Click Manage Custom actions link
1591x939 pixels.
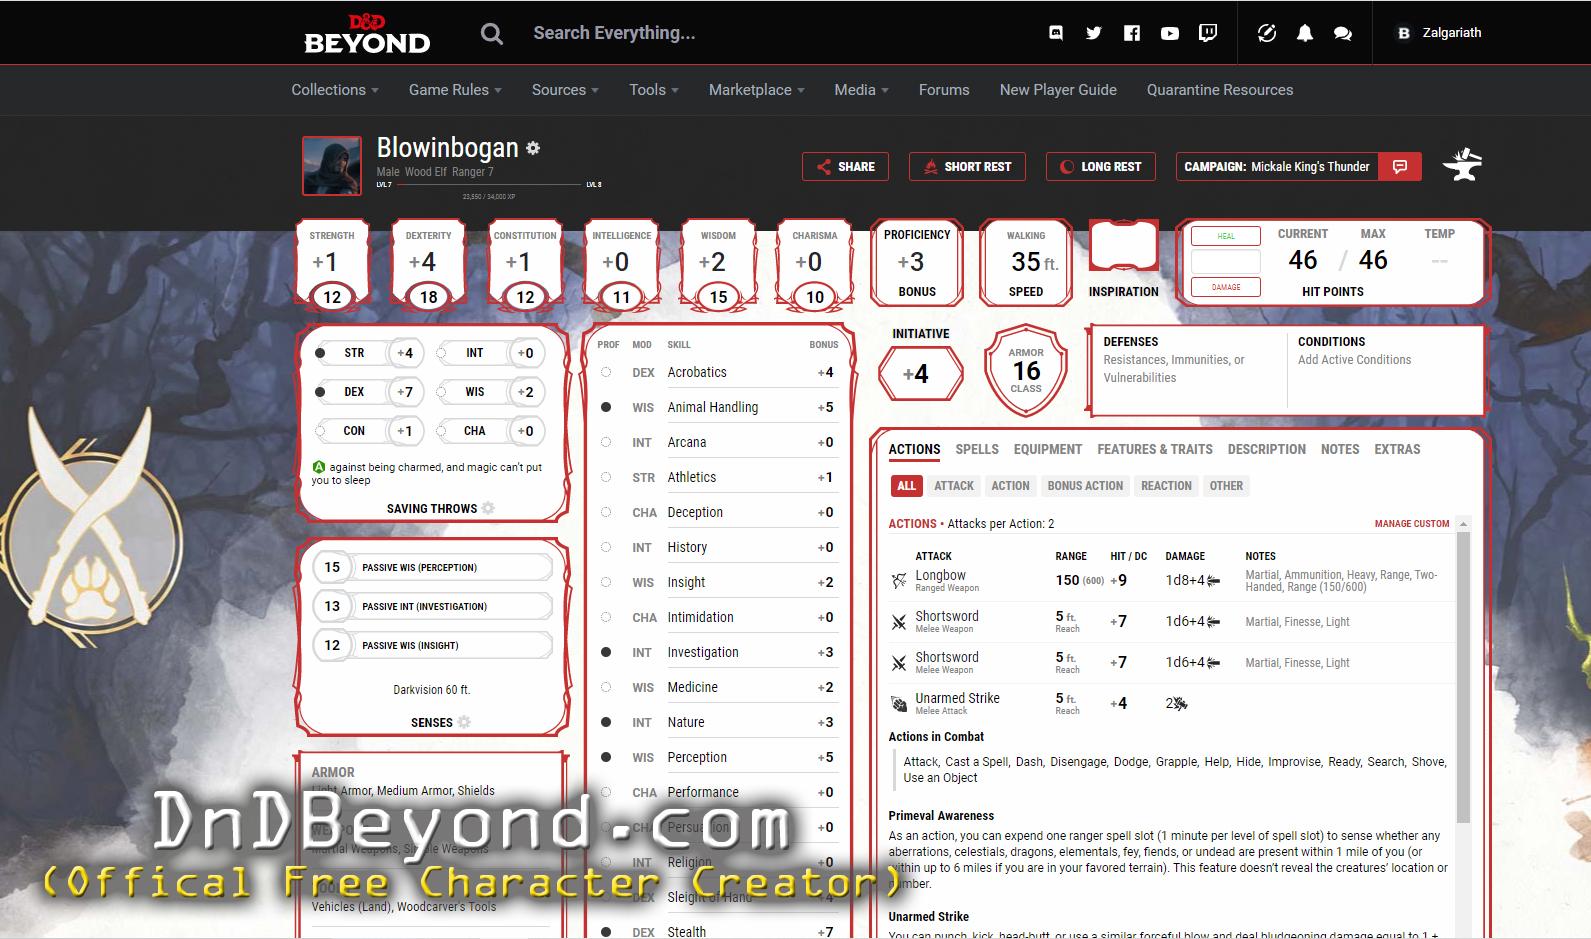click(1411, 524)
